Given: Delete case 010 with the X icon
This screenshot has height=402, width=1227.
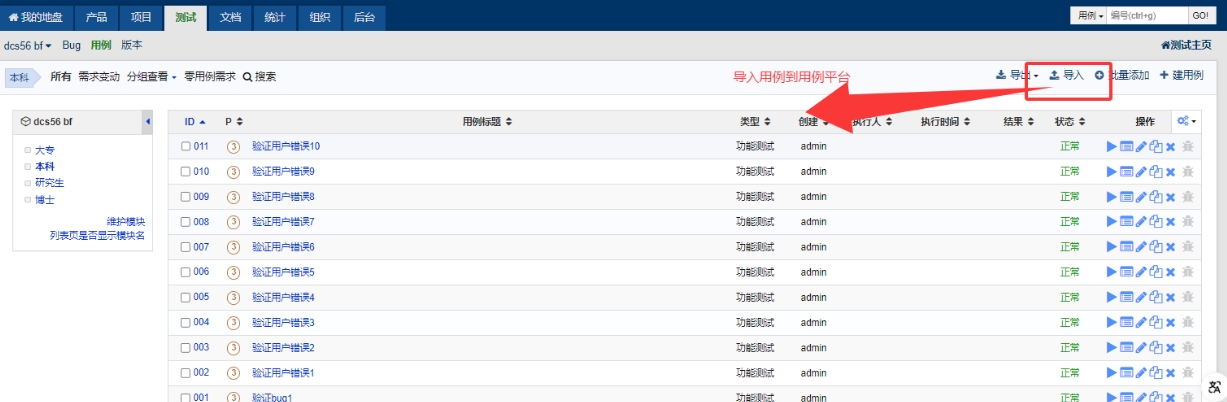Looking at the screenshot, I should click(x=1170, y=171).
